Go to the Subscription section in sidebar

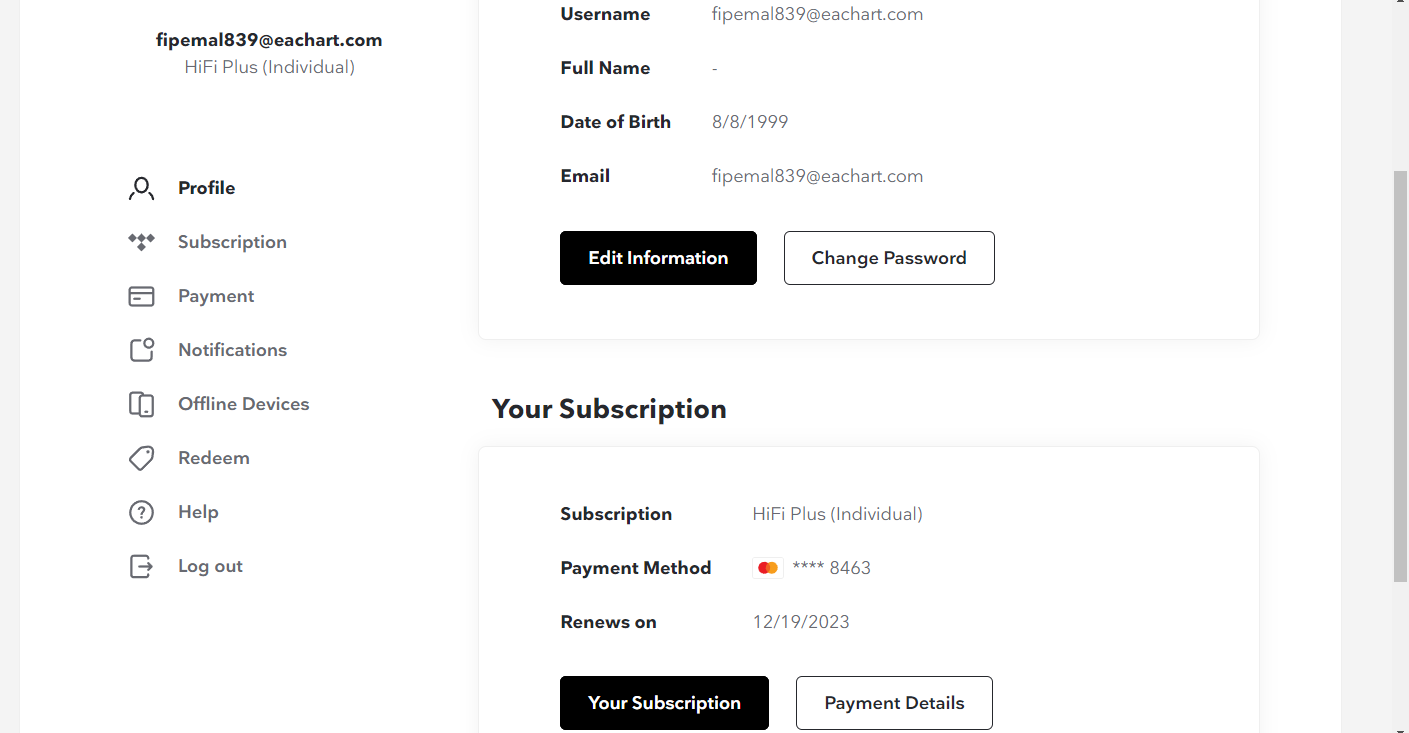point(232,242)
